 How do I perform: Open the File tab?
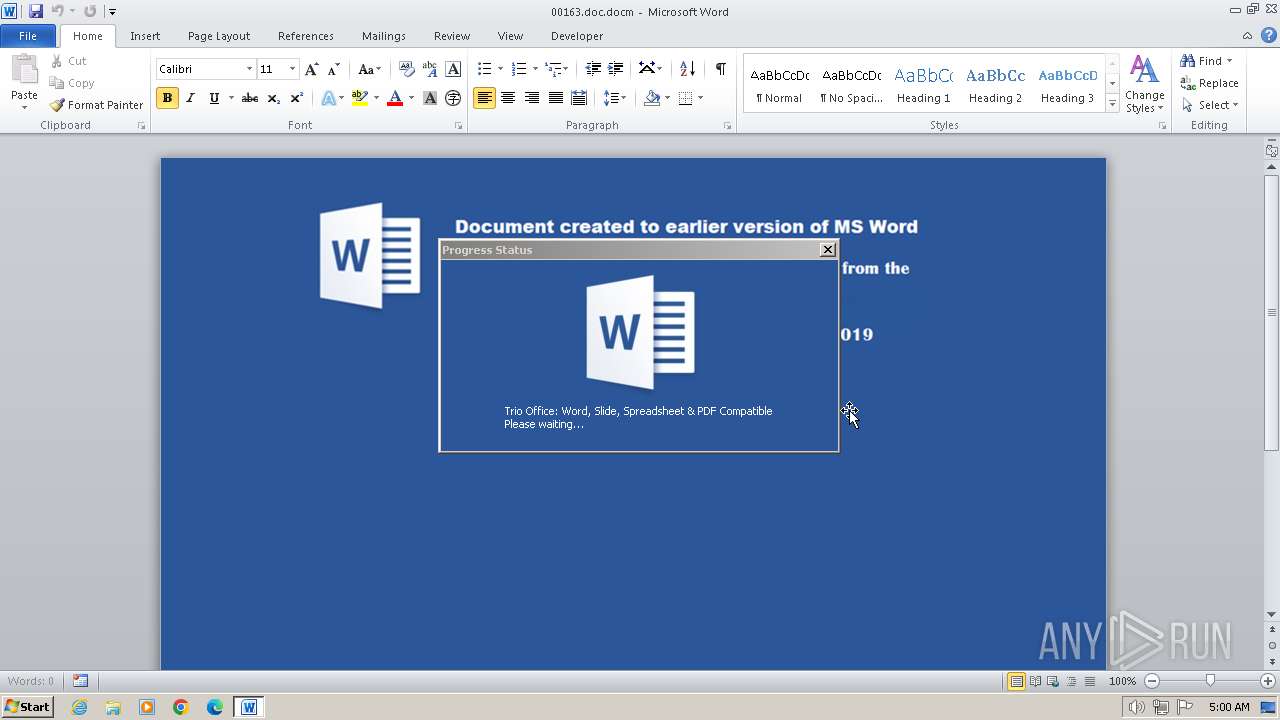coord(28,35)
